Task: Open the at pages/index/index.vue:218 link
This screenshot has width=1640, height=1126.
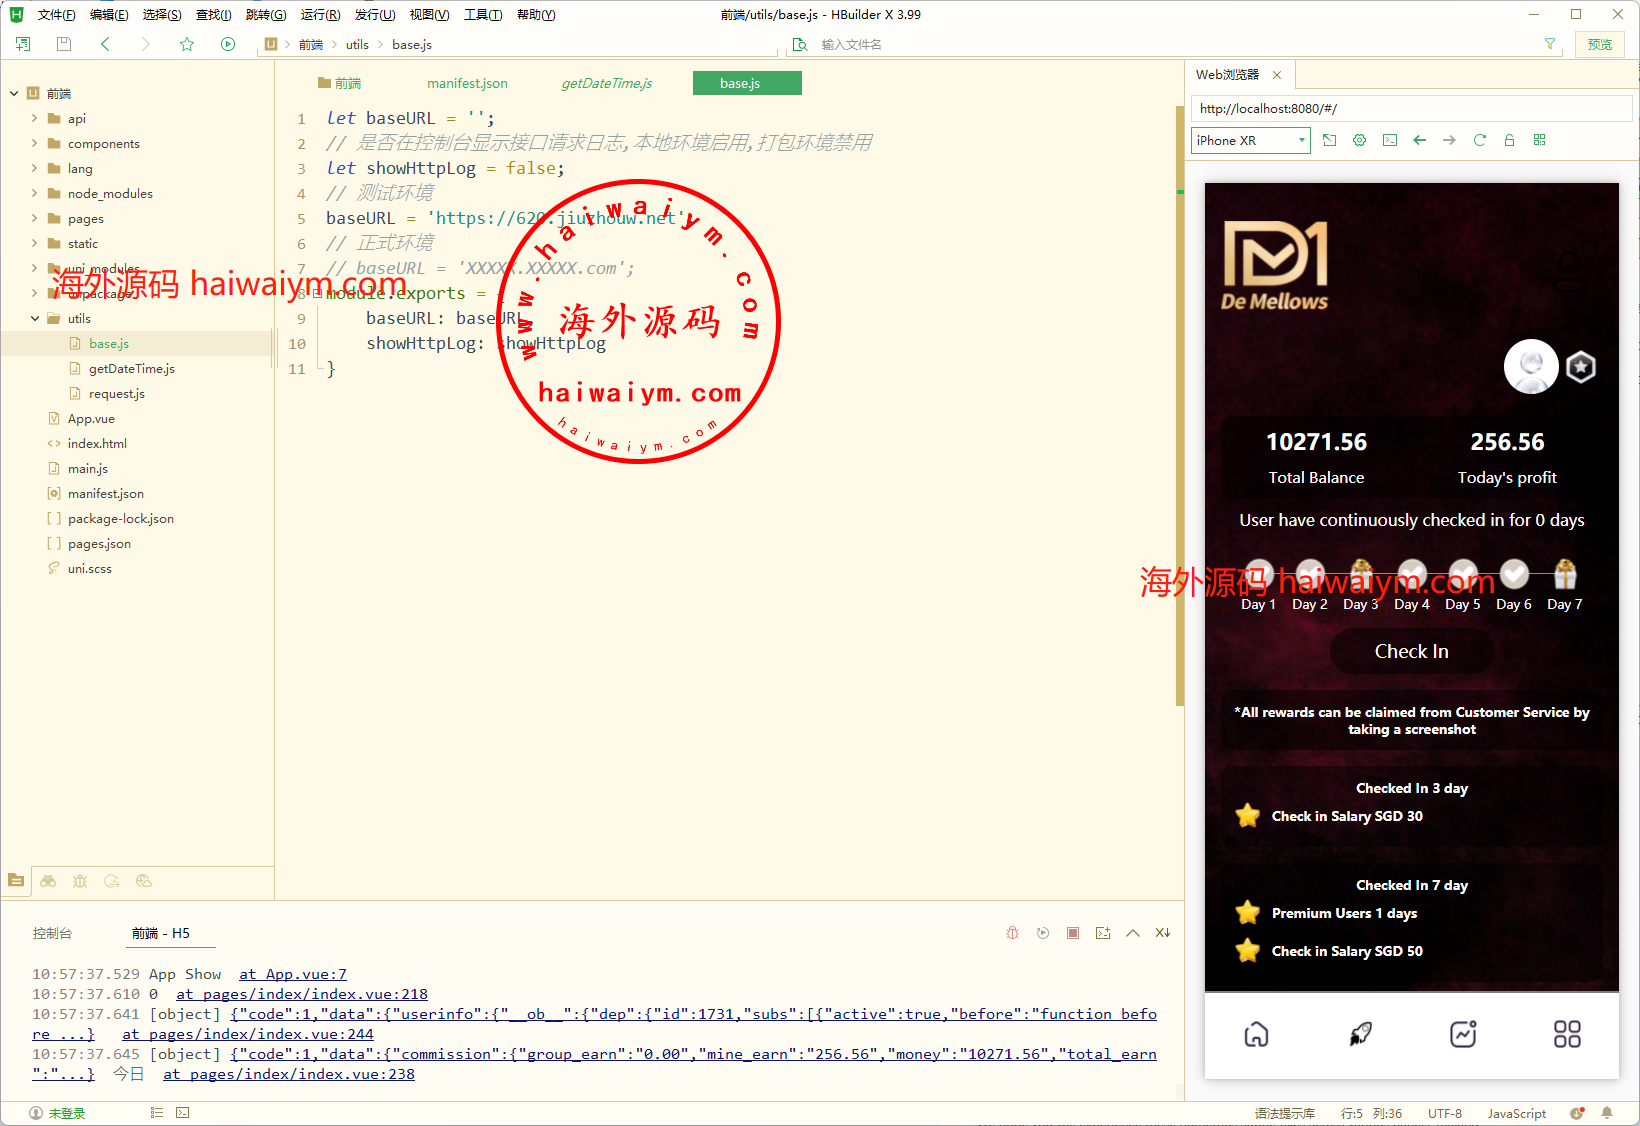Action: 302,994
